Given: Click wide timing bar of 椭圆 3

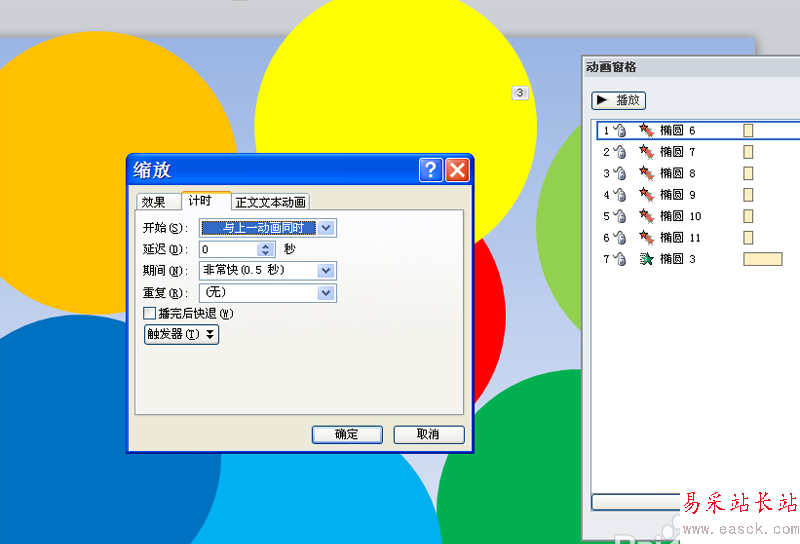Looking at the screenshot, I should coord(763,259).
